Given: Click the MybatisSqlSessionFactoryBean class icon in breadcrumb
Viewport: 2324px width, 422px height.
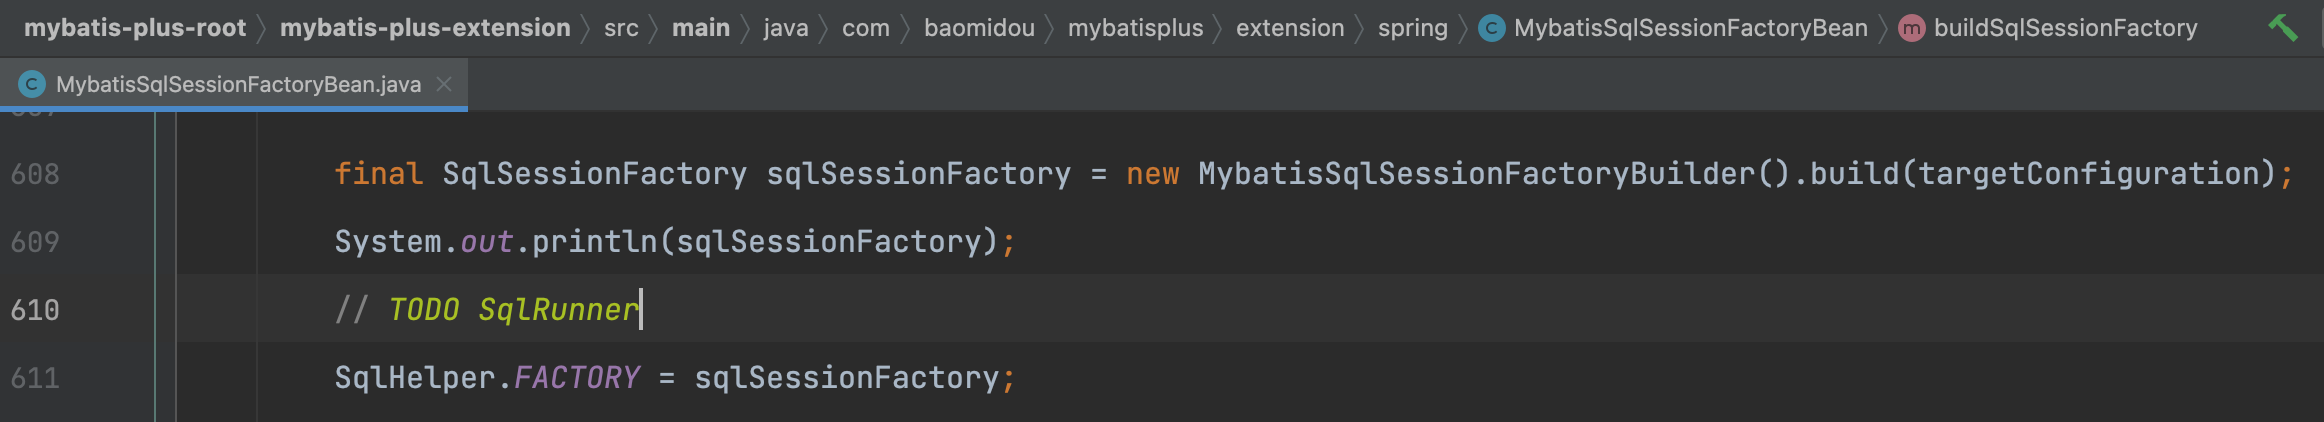Looking at the screenshot, I should [x=1491, y=28].
